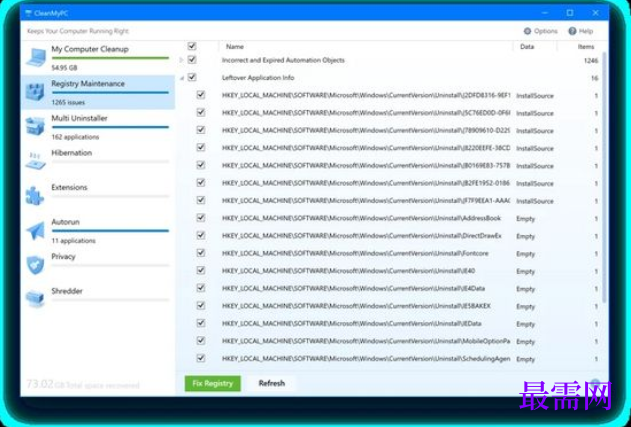
Task: Uncheck Incorrect and Expired Automation Objects
Action: point(192,60)
